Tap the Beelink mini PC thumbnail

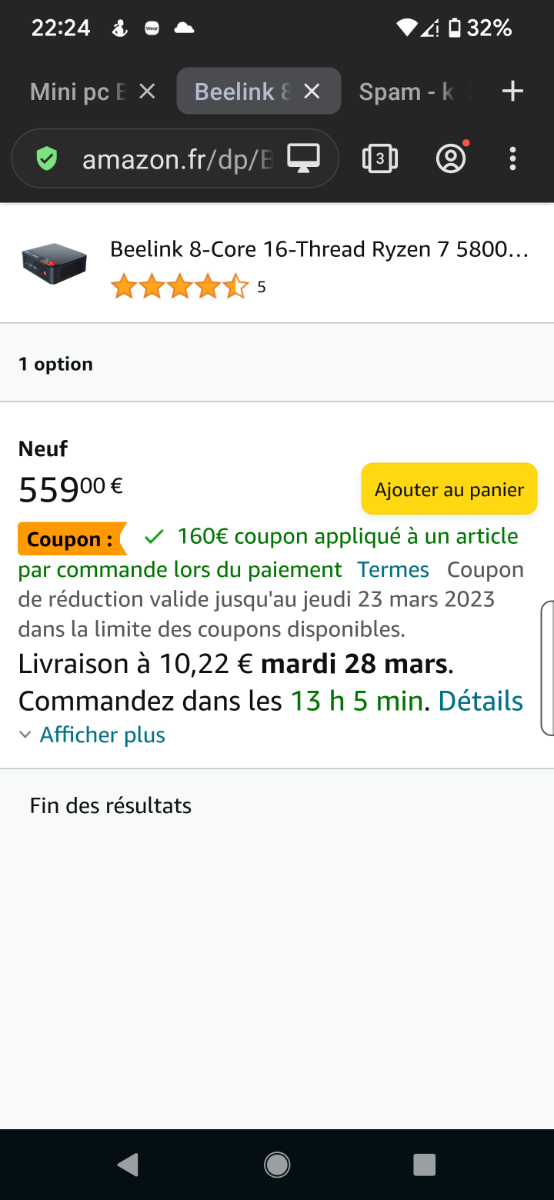pos(54,262)
